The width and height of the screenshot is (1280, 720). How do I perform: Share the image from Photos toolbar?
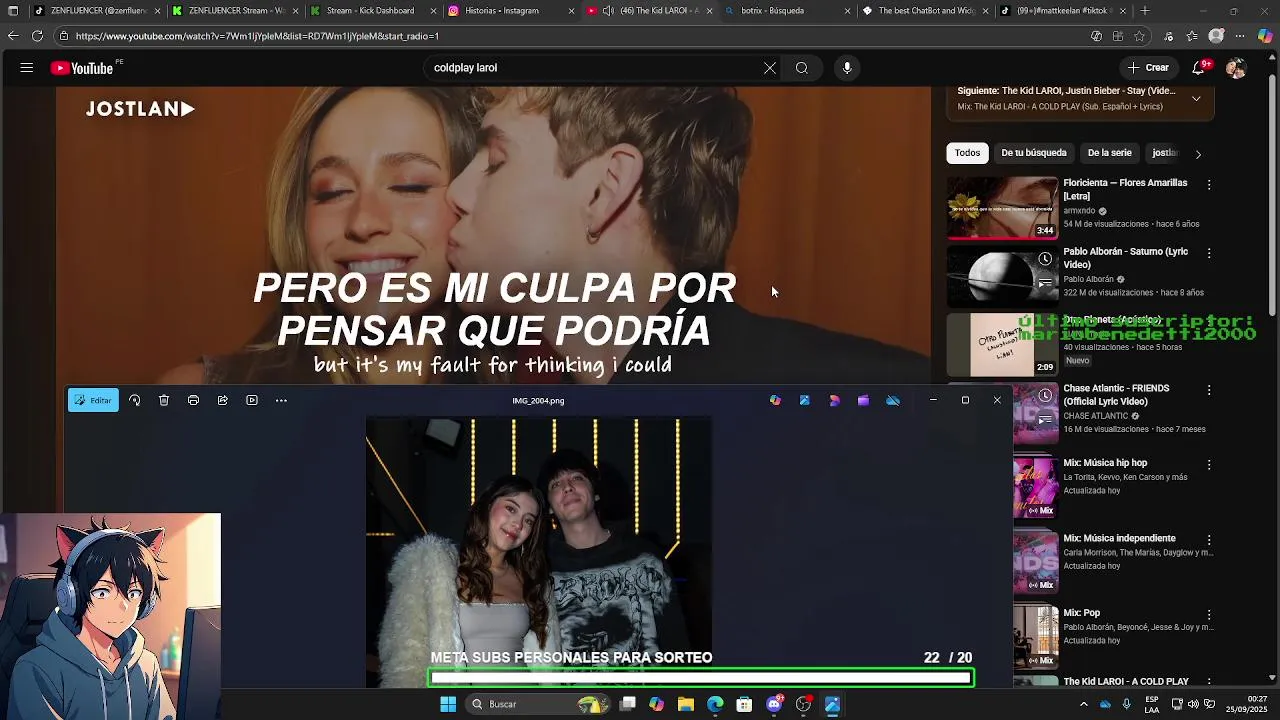point(223,400)
